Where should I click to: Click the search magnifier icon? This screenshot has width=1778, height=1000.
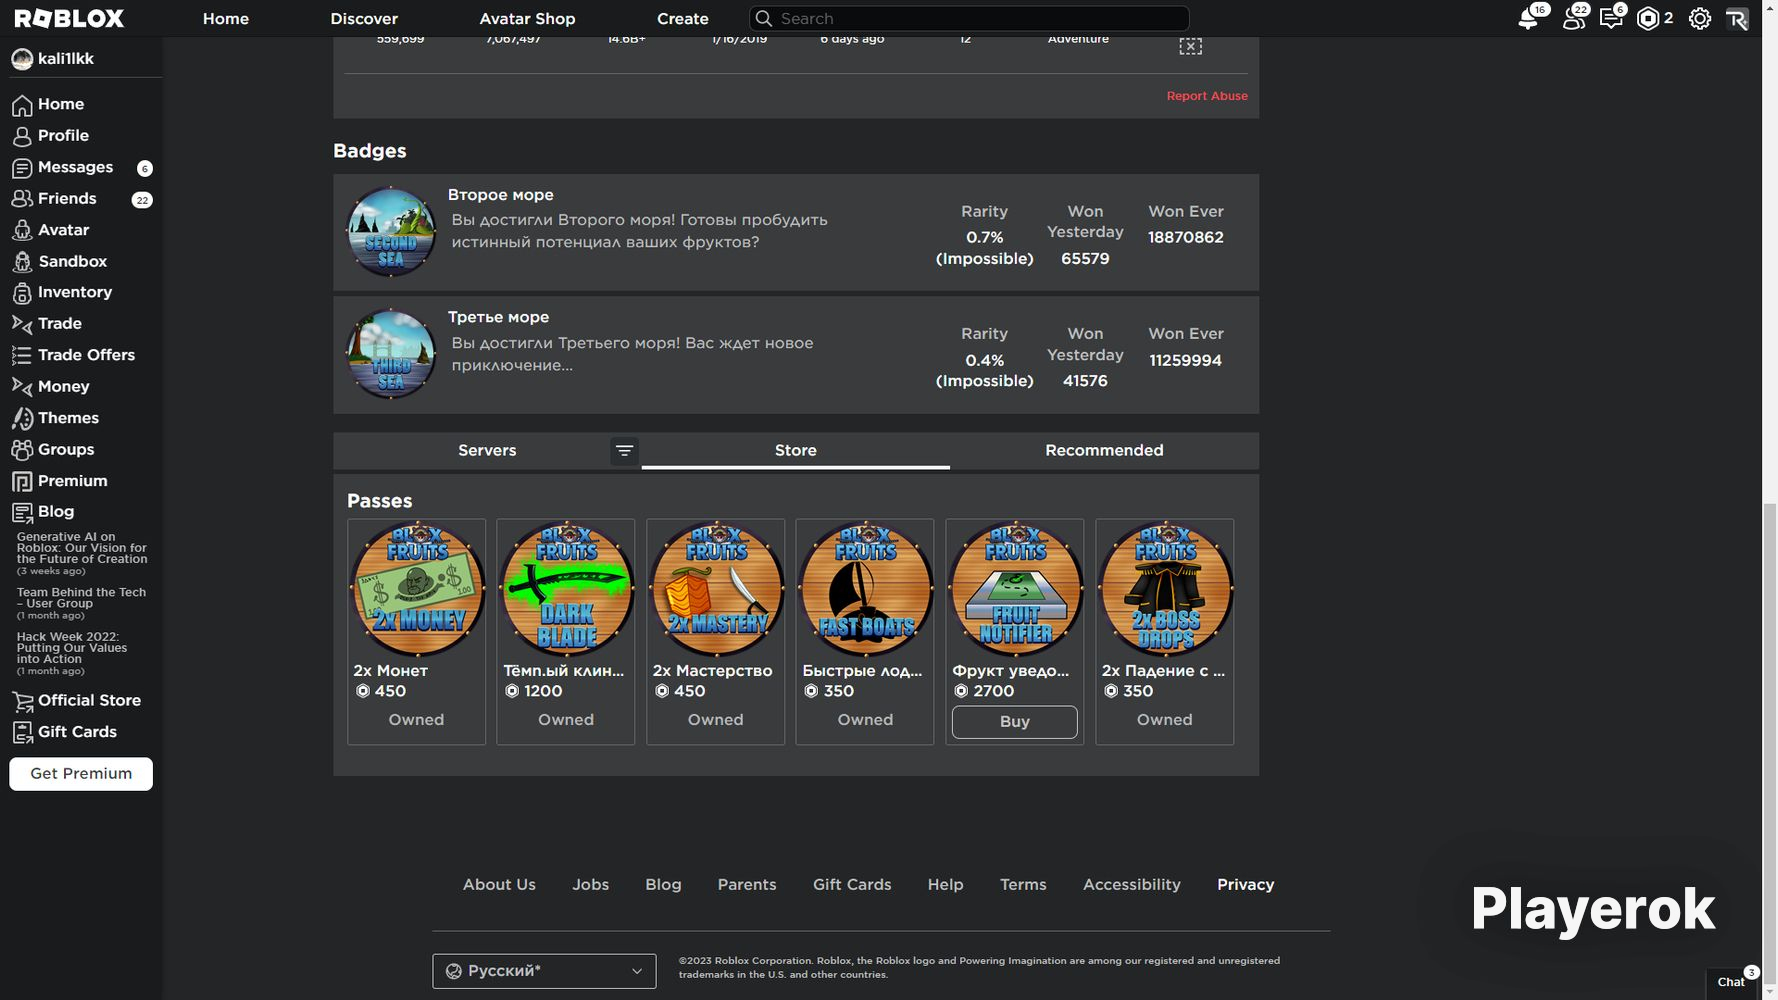point(764,18)
